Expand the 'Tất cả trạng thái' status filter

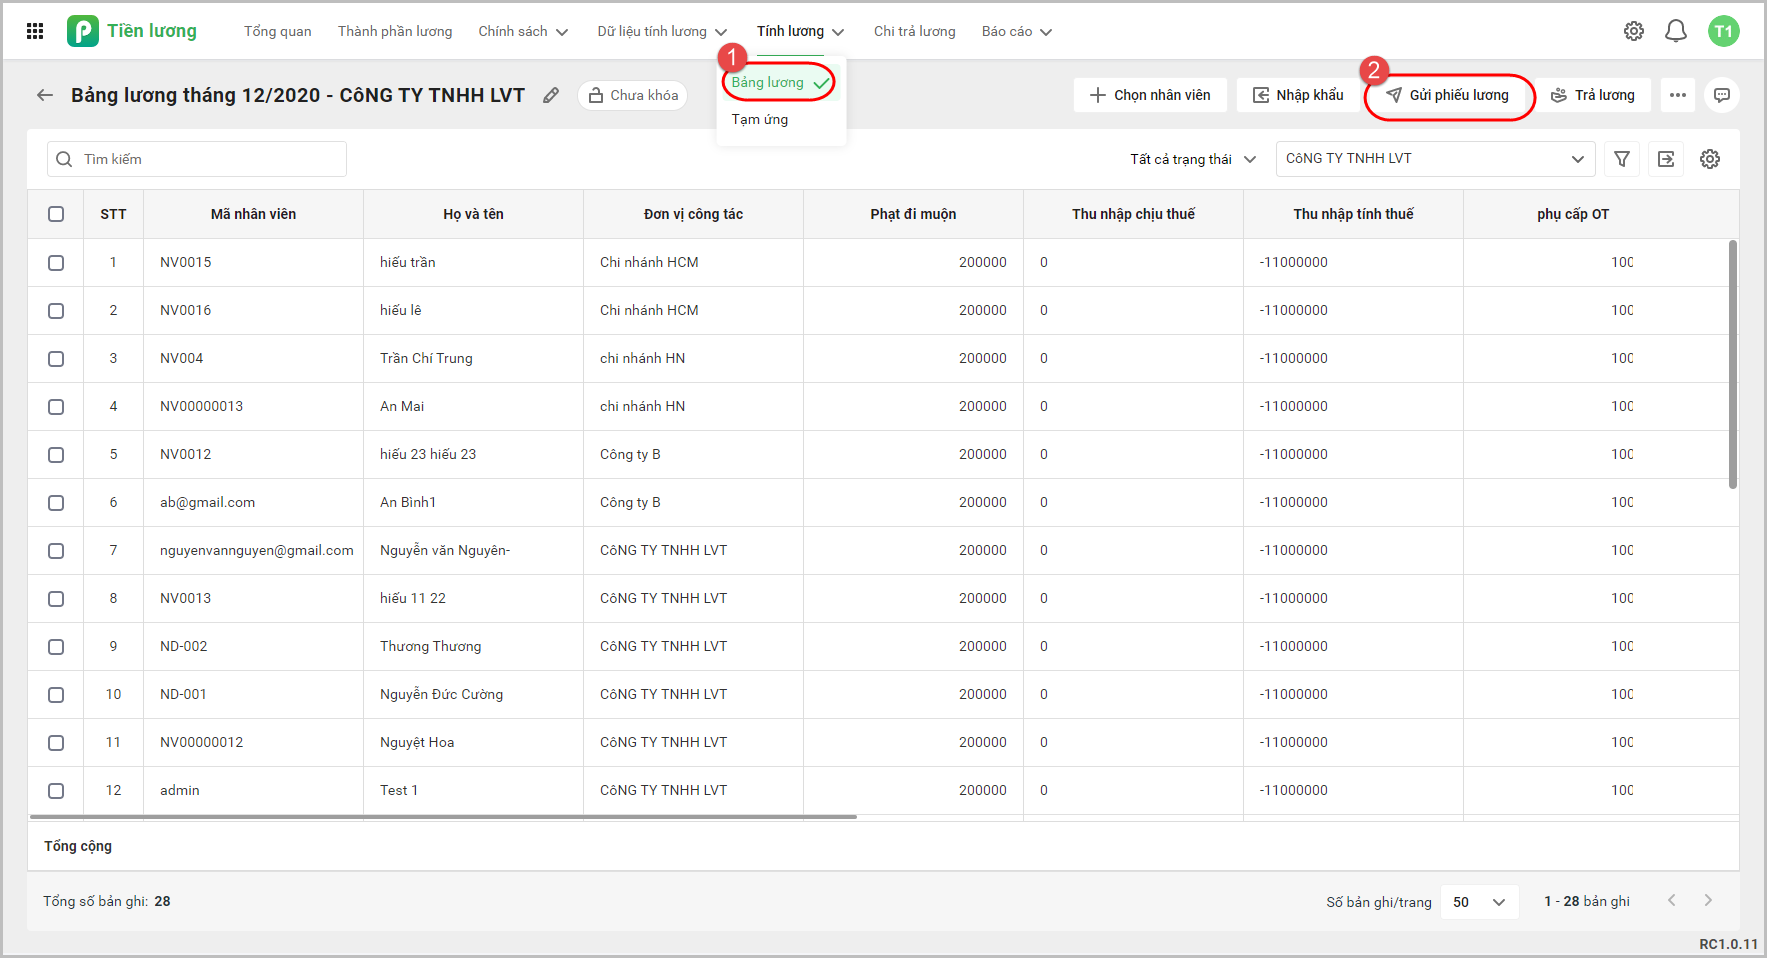(x=1192, y=159)
